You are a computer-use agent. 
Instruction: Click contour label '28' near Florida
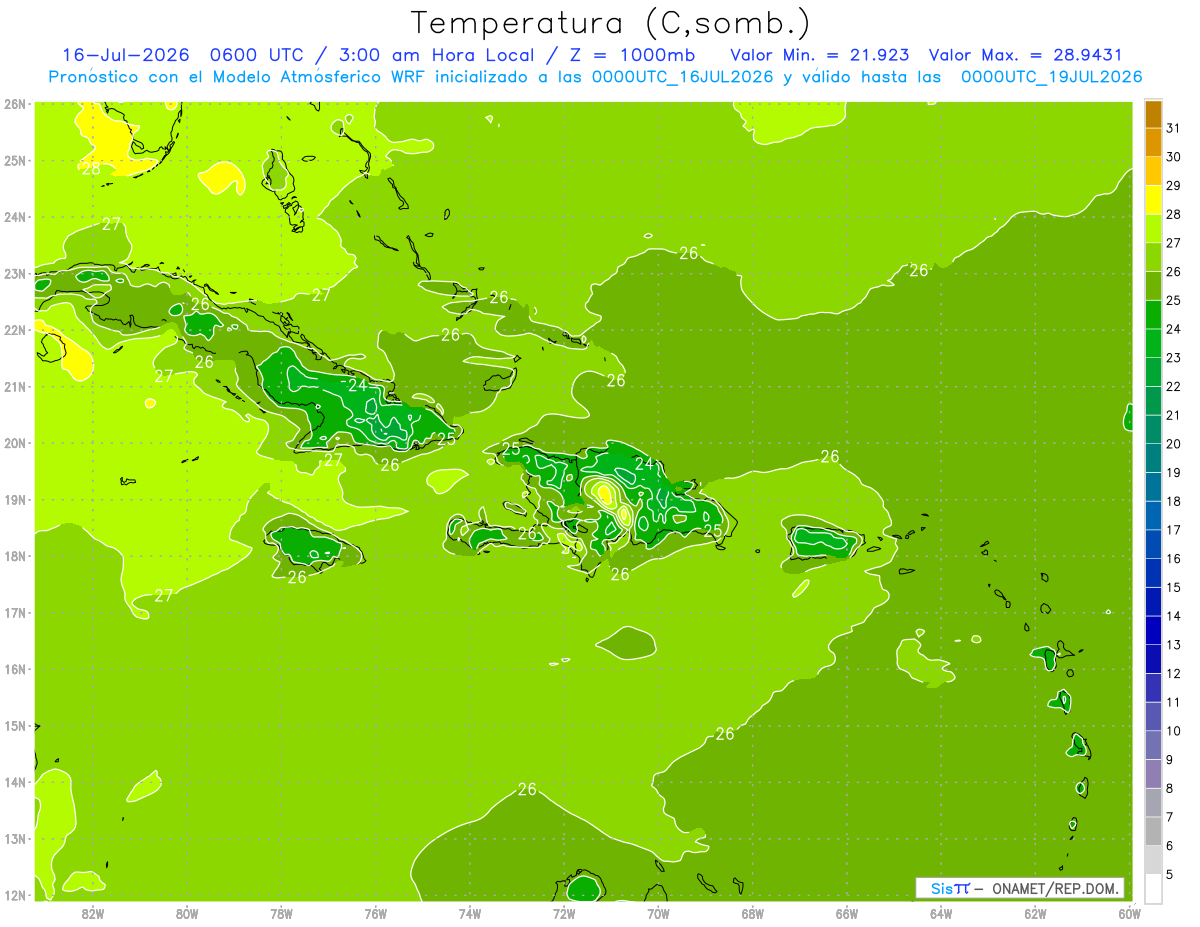coord(91,168)
